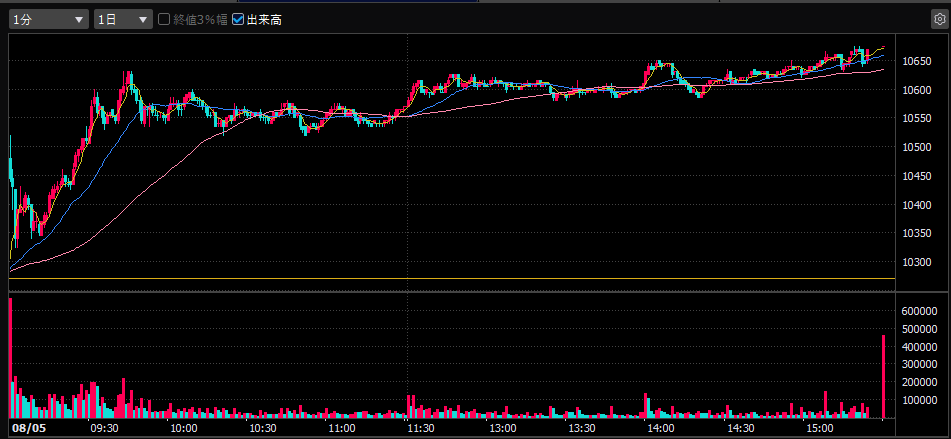This screenshot has height=439, width=951.
Task: Click the large closing volume bar
Action: tap(883, 376)
